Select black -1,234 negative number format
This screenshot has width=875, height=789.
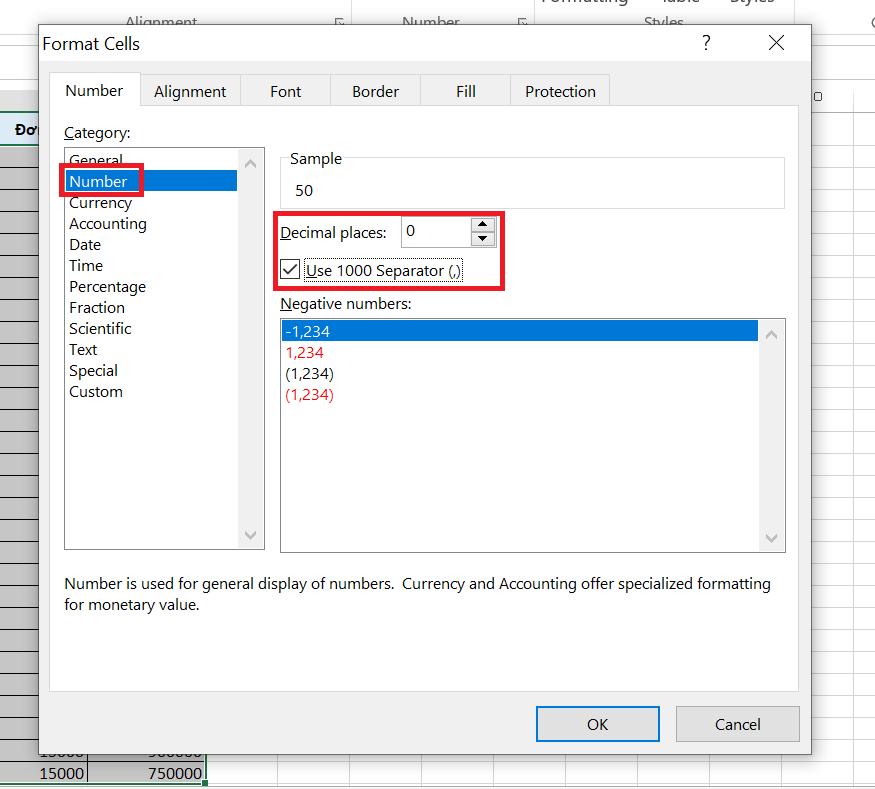coord(520,331)
